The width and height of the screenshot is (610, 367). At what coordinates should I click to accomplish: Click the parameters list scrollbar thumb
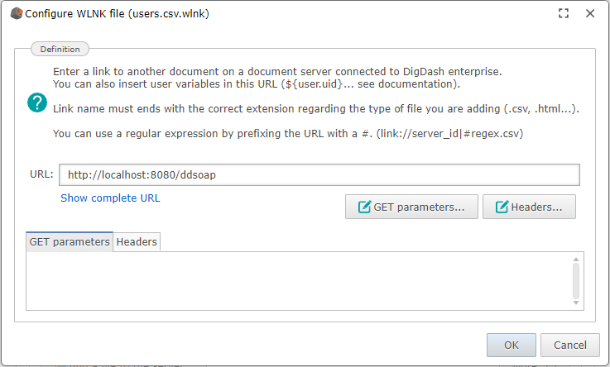tap(576, 281)
